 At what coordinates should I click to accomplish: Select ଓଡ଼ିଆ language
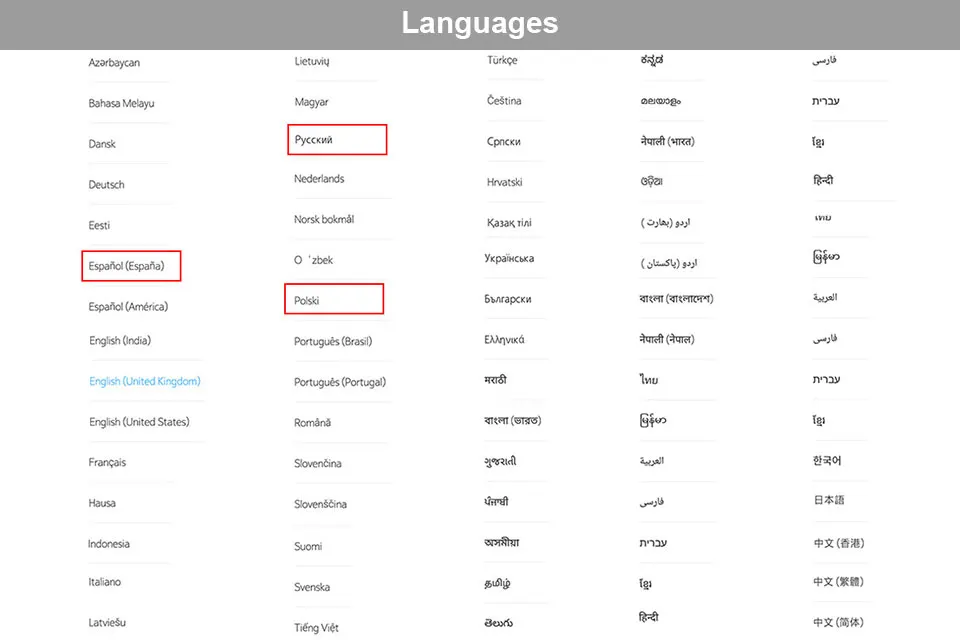point(651,181)
